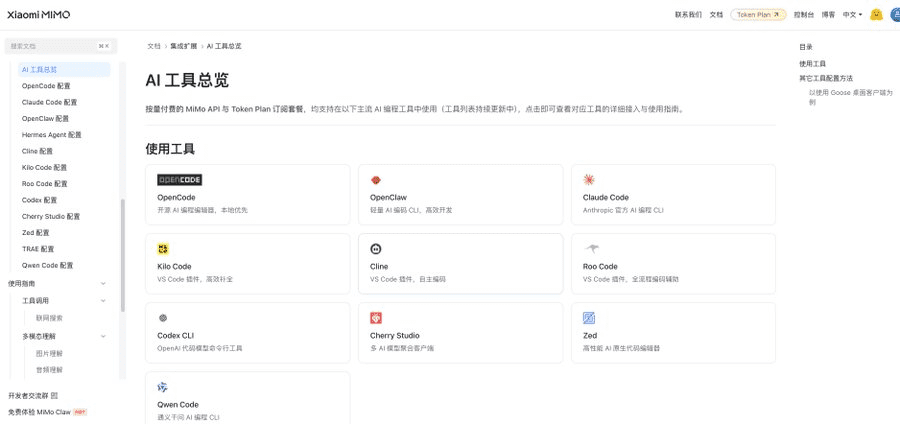
Task: Open the Kilo Code card title
Action: [174, 266]
